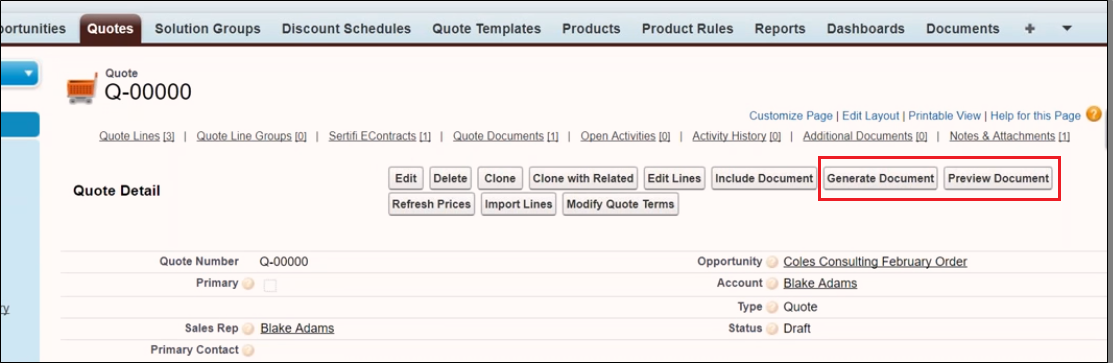
Task: Click the info icon beside Account label
Action: point(772,284)
